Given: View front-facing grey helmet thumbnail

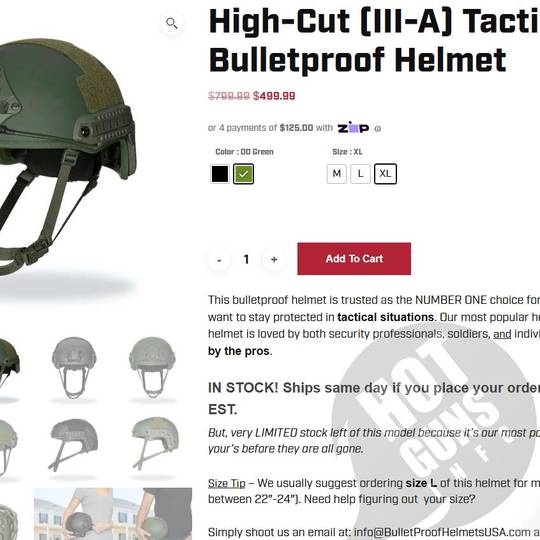Looking at the screenshot, I should (x=73, y=368).
